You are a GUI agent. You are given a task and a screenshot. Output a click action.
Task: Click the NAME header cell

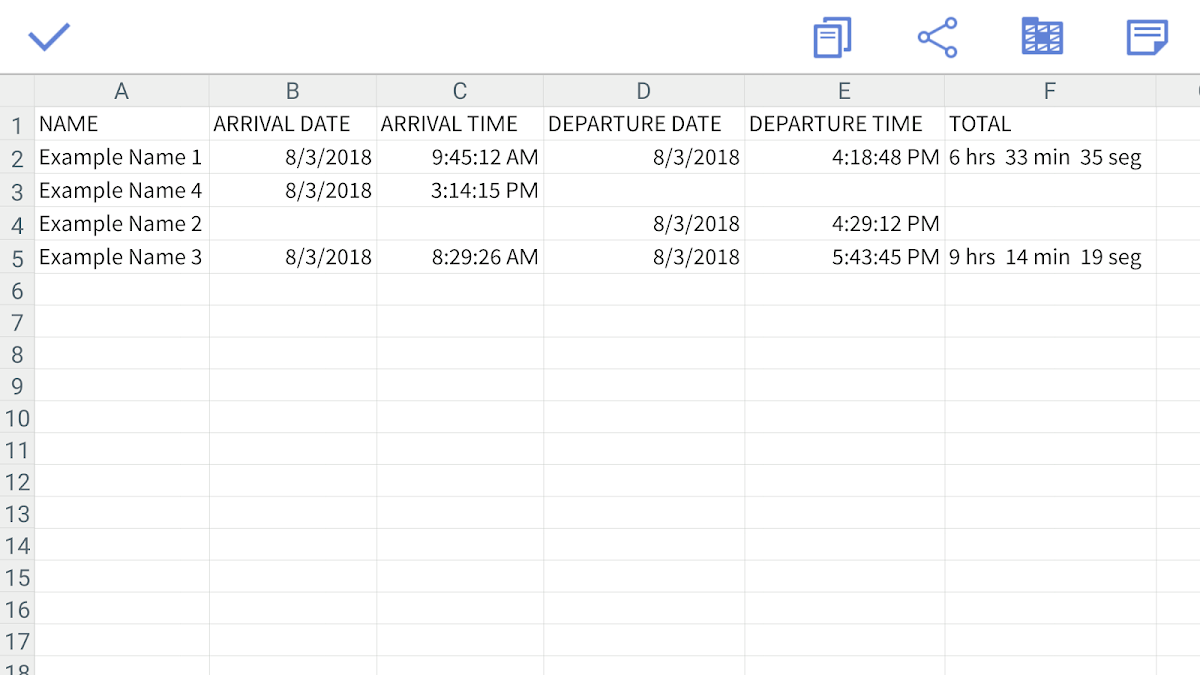click(x=121, y=124)
